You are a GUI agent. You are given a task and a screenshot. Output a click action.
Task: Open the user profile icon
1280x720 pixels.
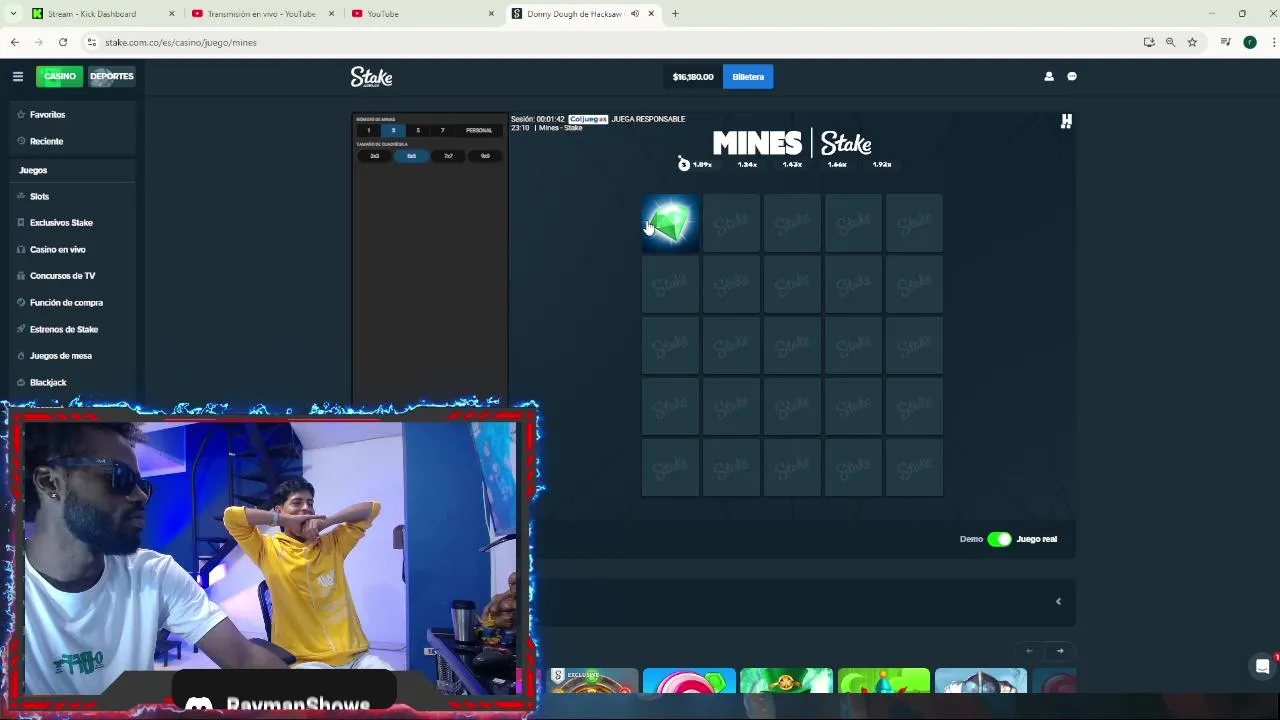1049,76
